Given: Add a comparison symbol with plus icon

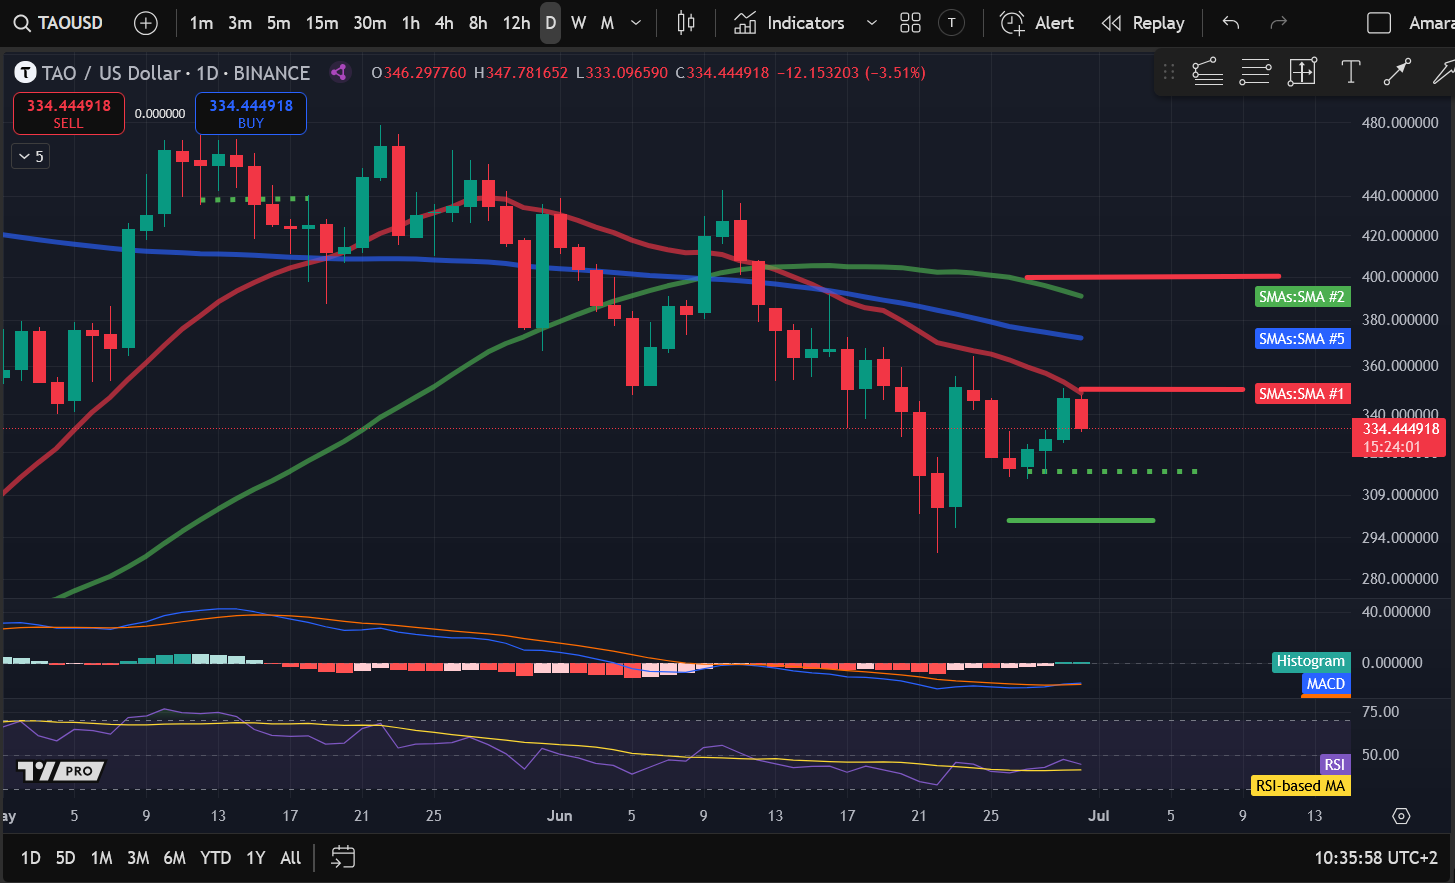Looking at the screenshot, I should [146, 23].
